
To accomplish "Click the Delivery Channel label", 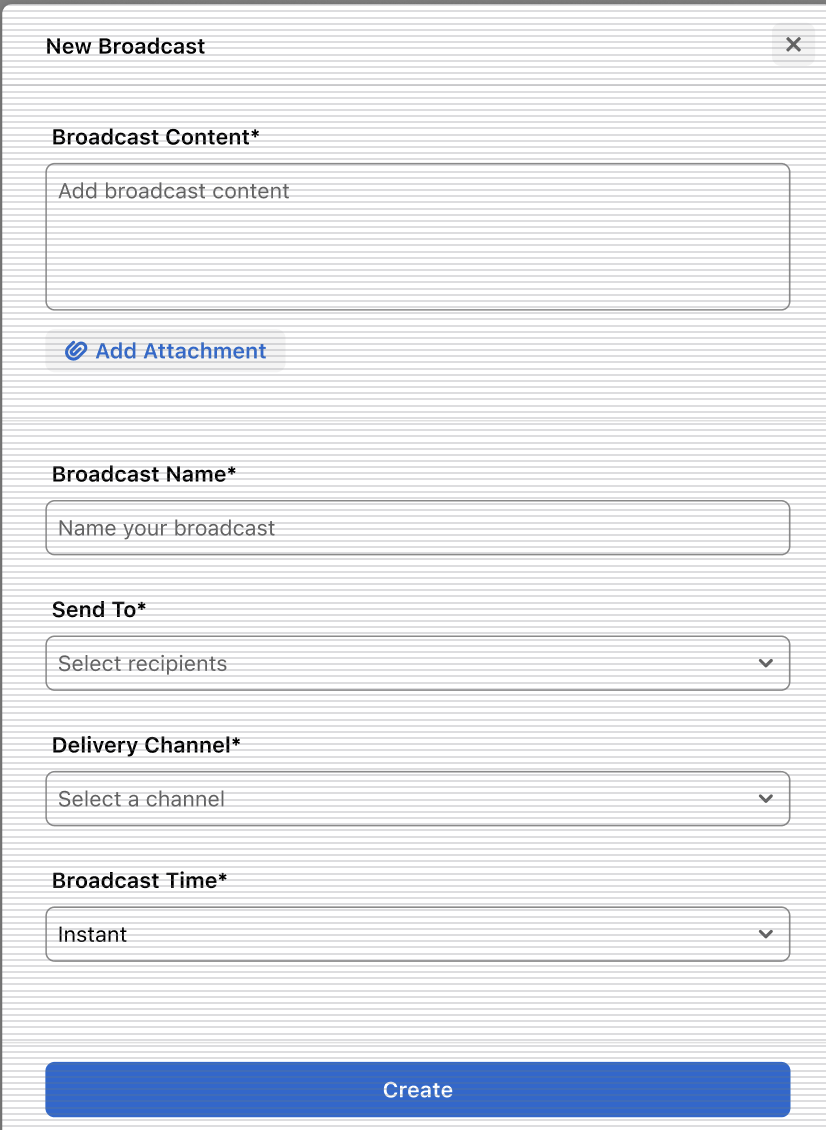I will coord(146,745).
